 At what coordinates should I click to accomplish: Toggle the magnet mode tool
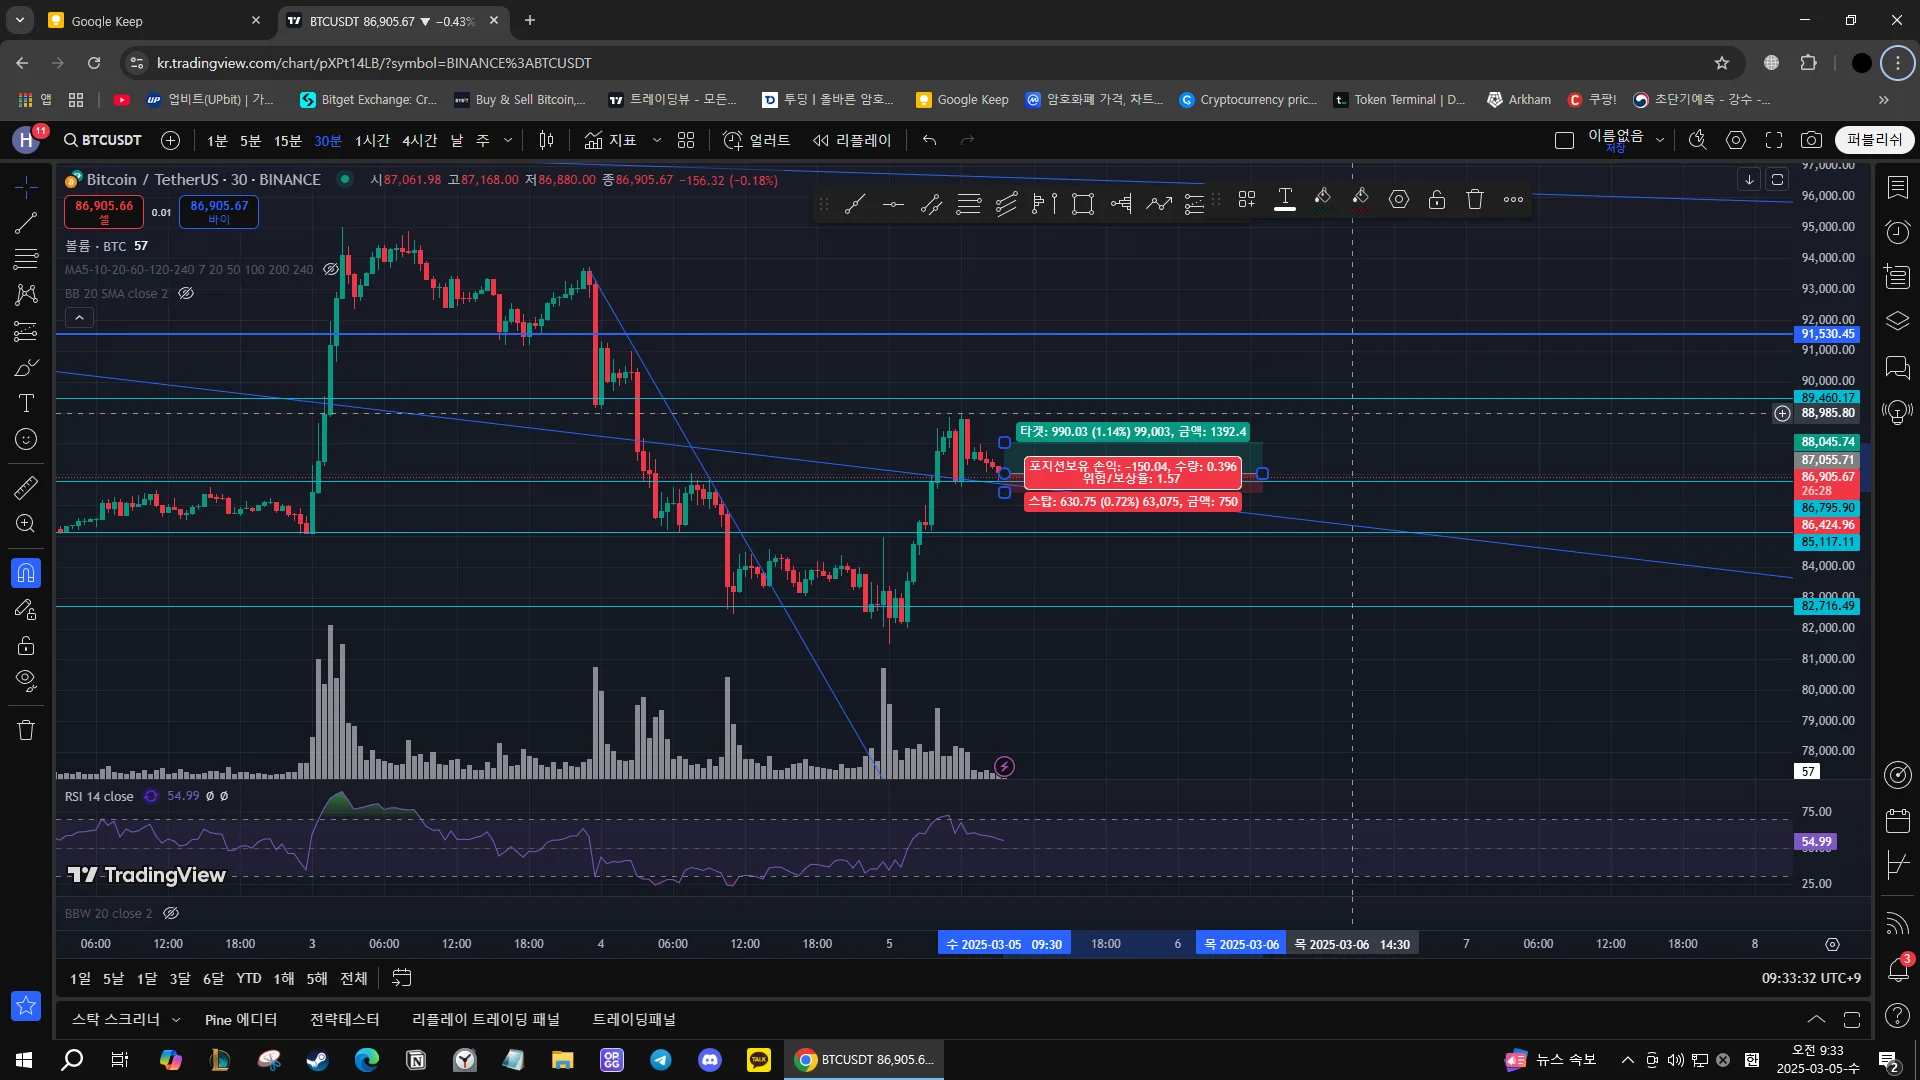[x=26, y=573]
